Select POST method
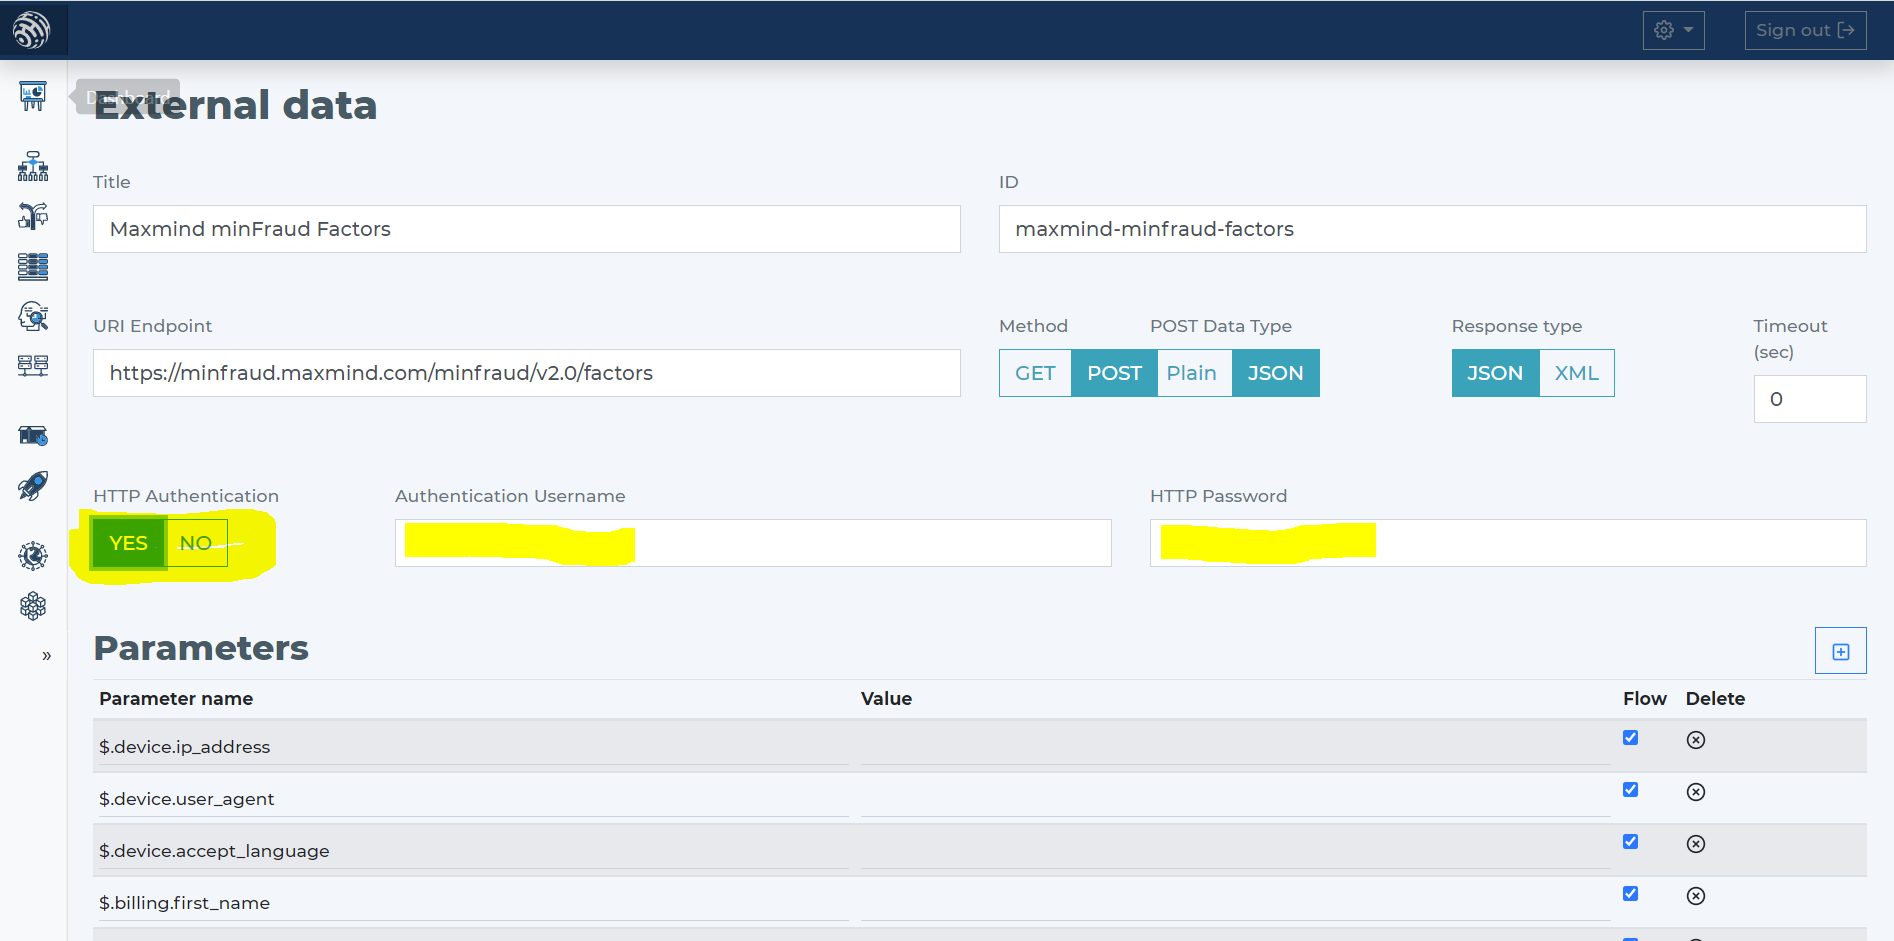Screen dimensions: 1894x941 1114,373
